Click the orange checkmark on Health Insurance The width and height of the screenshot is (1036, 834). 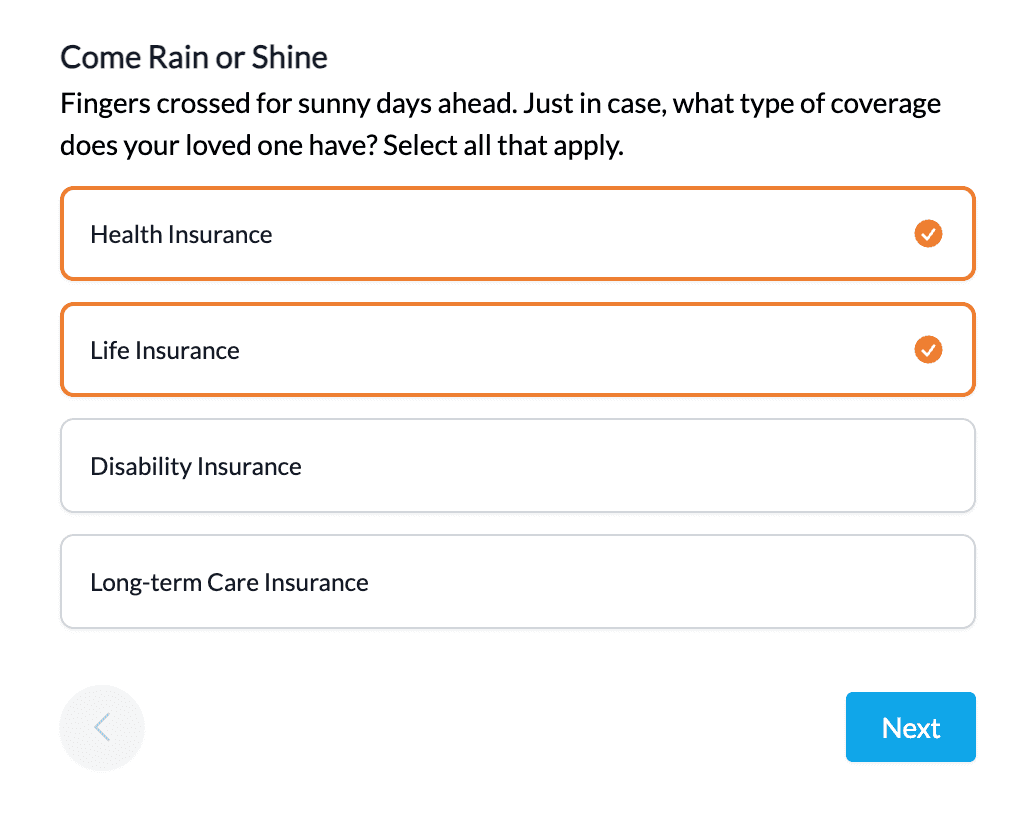click(928, 234)
